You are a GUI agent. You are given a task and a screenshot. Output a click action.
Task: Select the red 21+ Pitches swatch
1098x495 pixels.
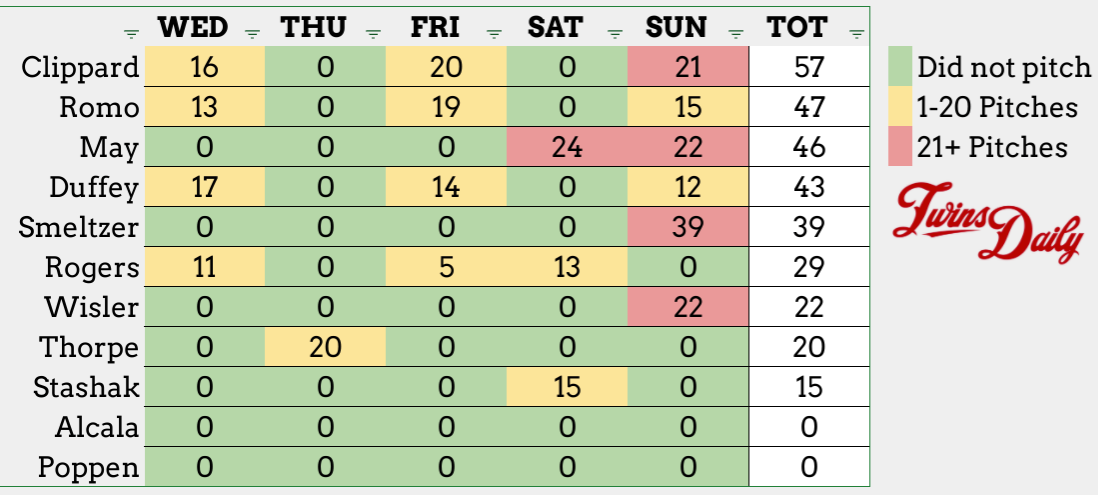(900, 146)
